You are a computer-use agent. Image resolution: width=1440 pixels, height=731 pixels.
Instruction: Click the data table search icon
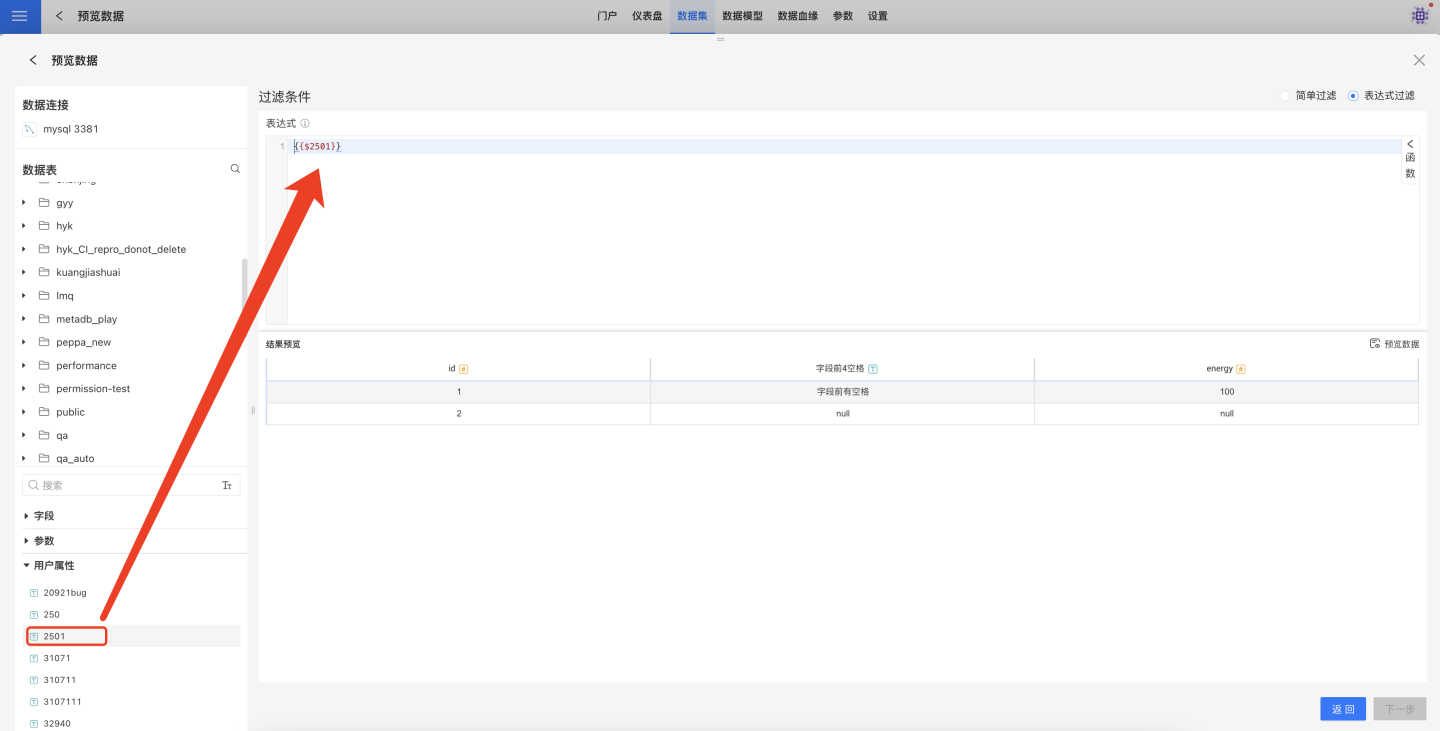(235, 169)
